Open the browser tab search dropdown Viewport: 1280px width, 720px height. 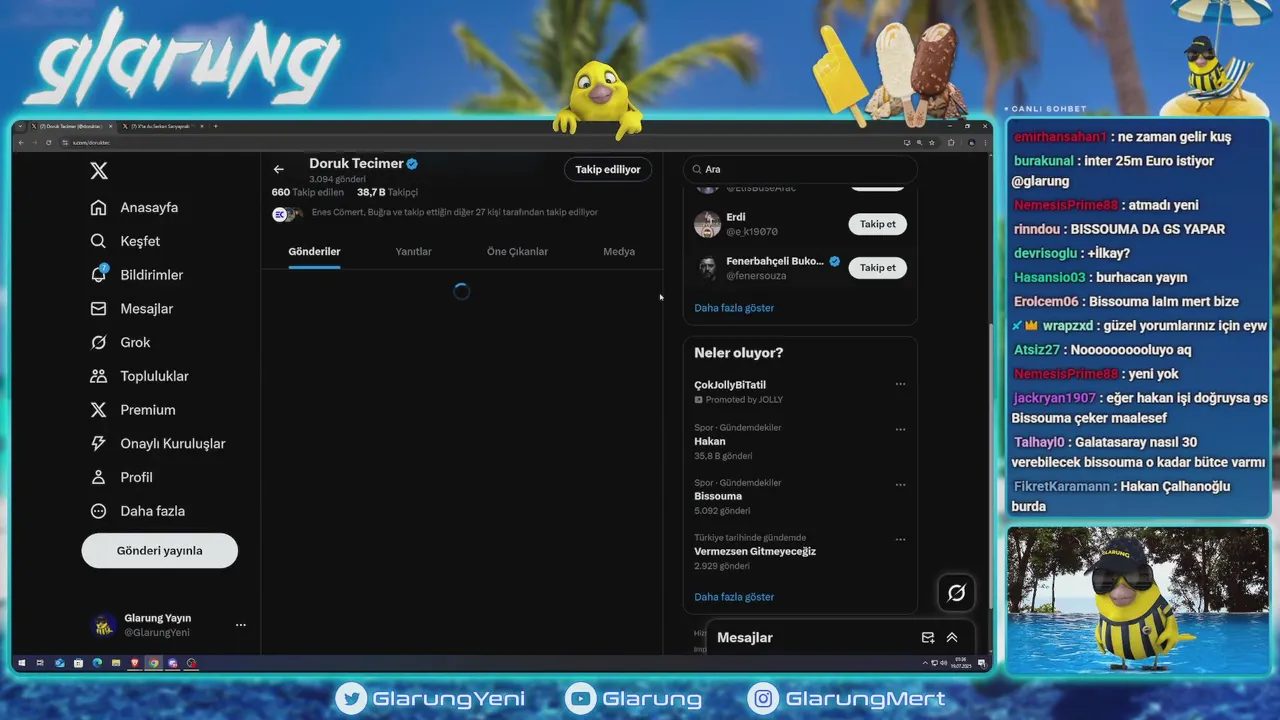[20, 126]
